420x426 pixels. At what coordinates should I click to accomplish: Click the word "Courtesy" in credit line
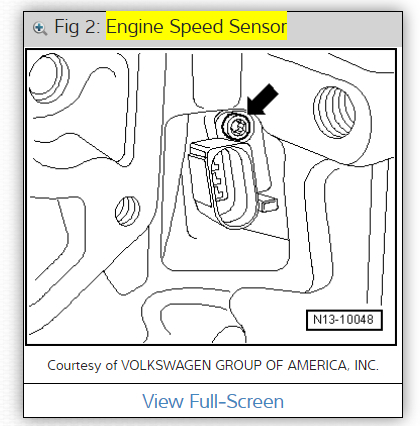74,366
